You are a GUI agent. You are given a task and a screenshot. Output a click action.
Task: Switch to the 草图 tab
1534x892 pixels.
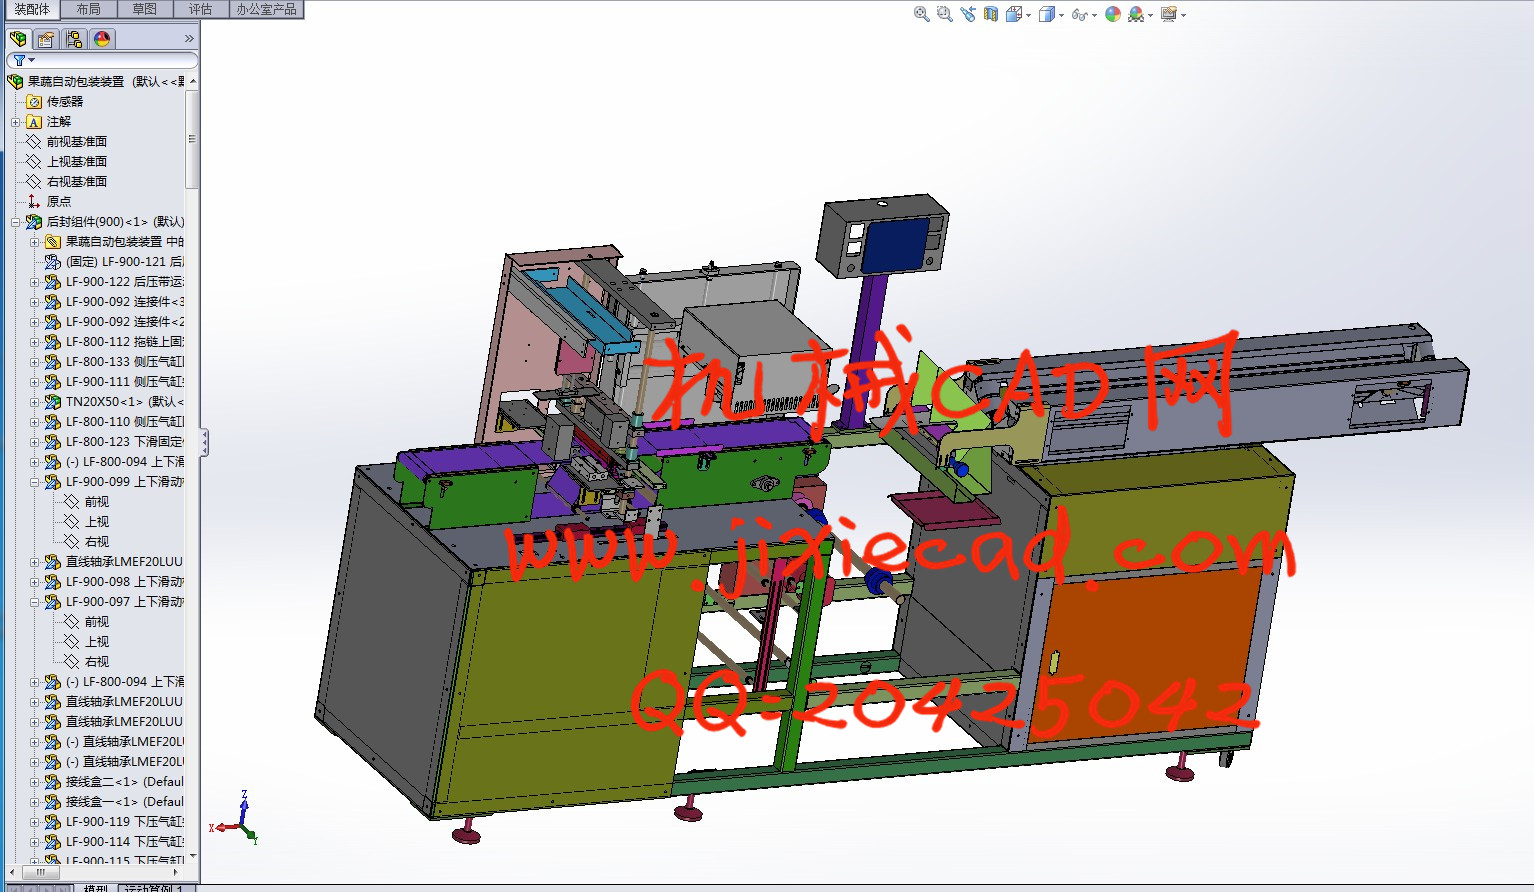point(145,9)
